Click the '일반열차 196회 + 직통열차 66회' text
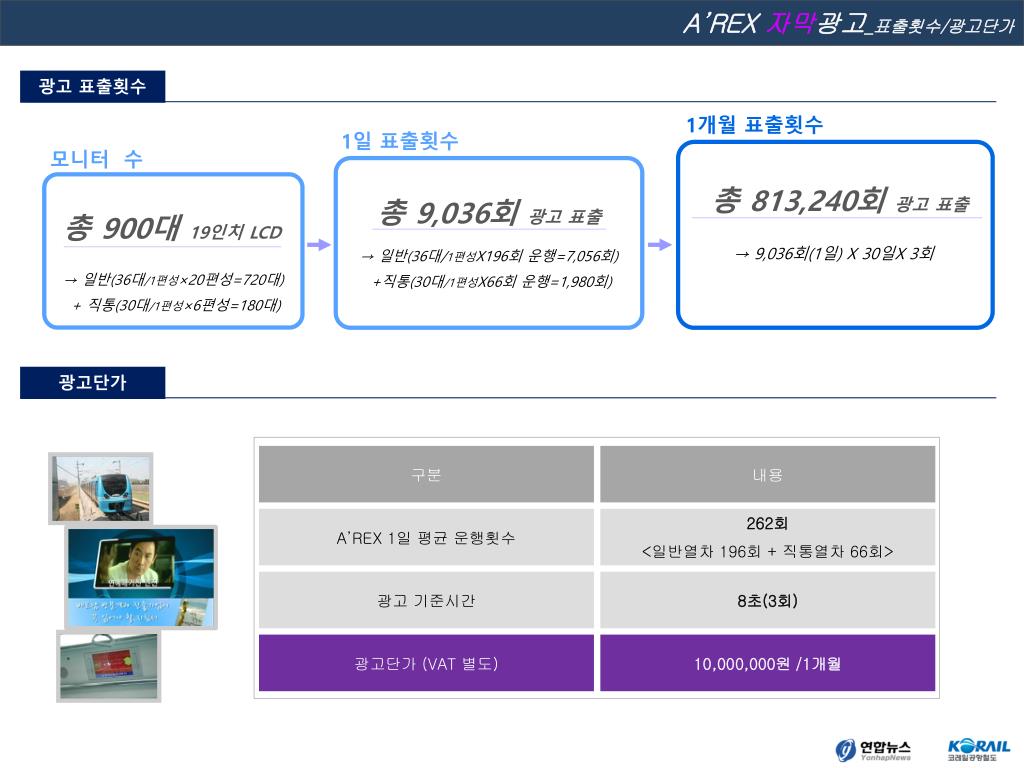 tap(767, 552)
